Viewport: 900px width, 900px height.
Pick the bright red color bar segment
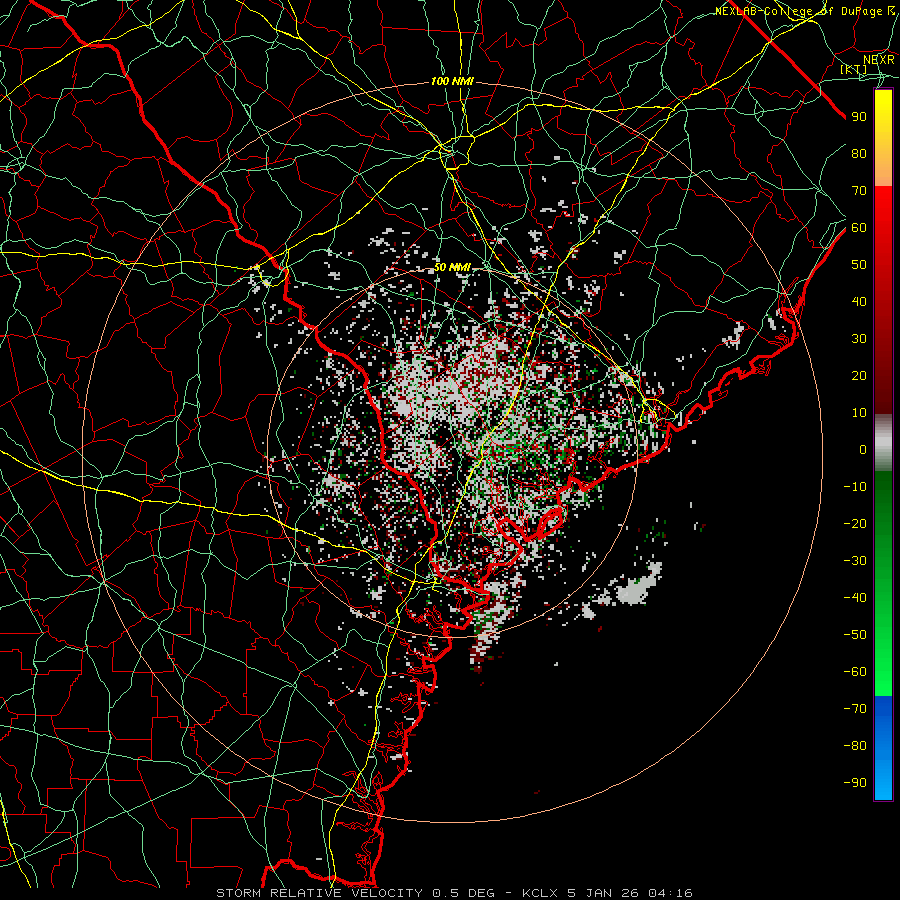pos(883,210)
